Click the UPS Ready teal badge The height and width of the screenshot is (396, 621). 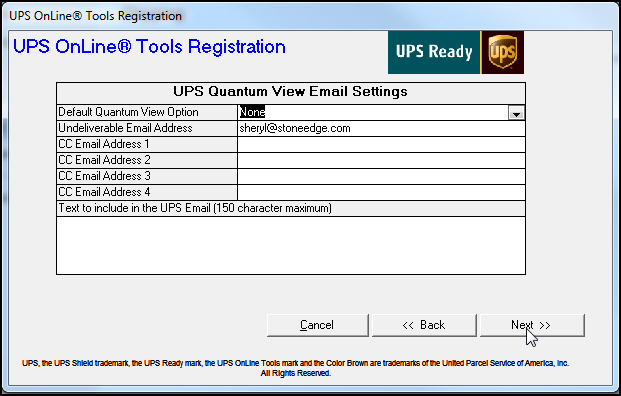tap(434, 52)
